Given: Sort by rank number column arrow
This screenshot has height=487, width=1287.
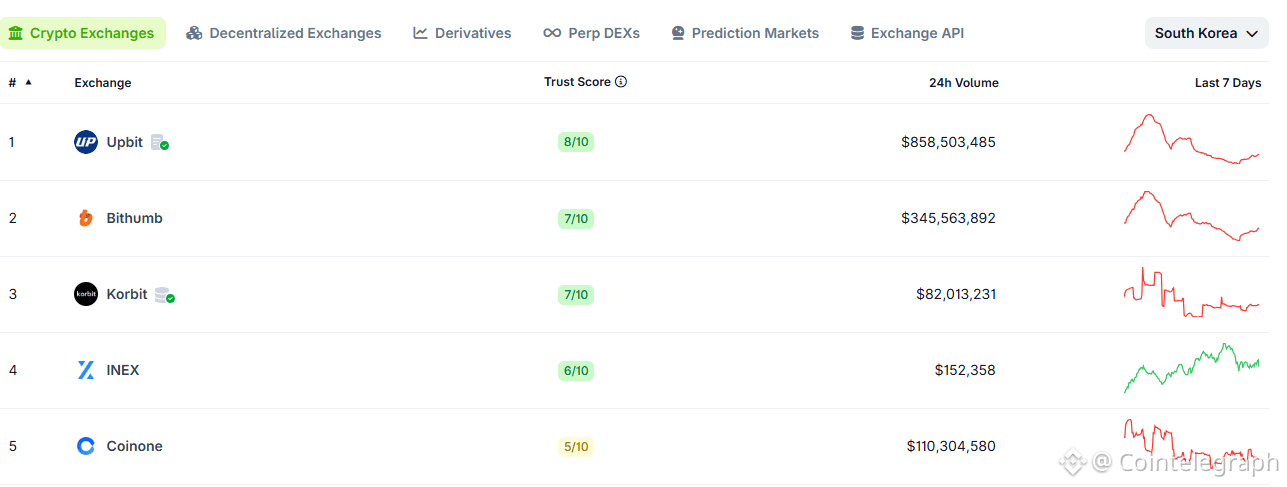Looking at the screenshot, I should [28, 82].
